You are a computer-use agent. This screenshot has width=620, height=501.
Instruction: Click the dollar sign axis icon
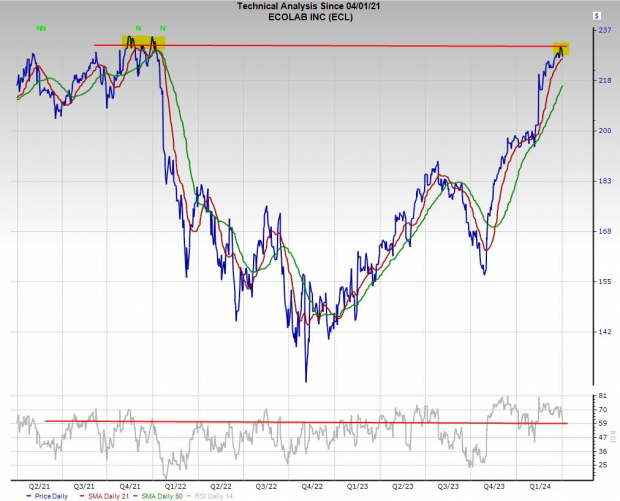(597, 17)
